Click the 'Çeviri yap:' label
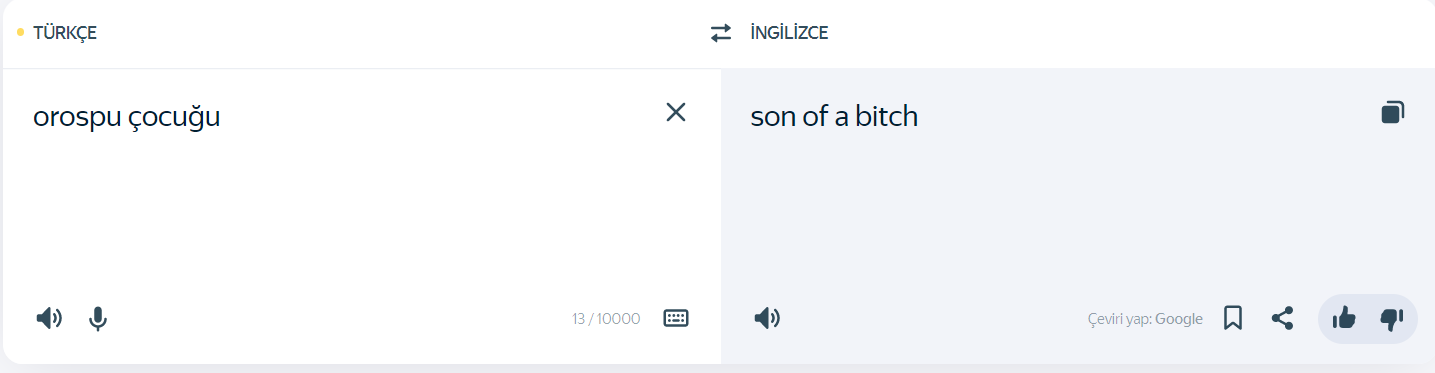 pyautogui.click(x=1120, y=319)
